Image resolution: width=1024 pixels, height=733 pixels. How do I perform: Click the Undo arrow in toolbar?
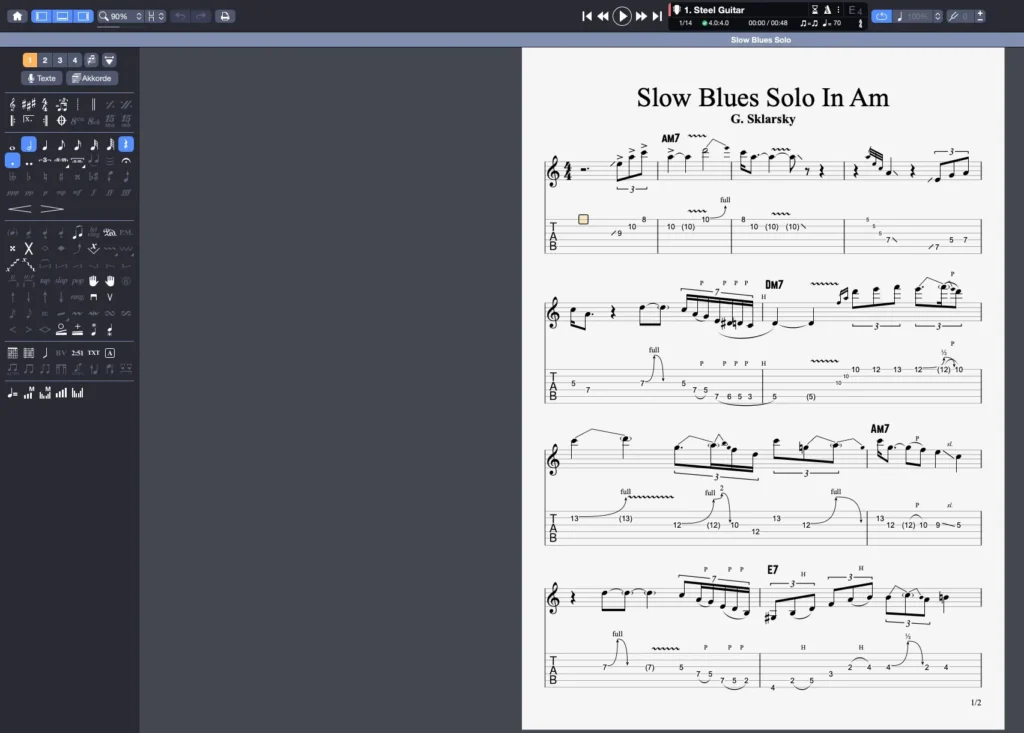180,16
